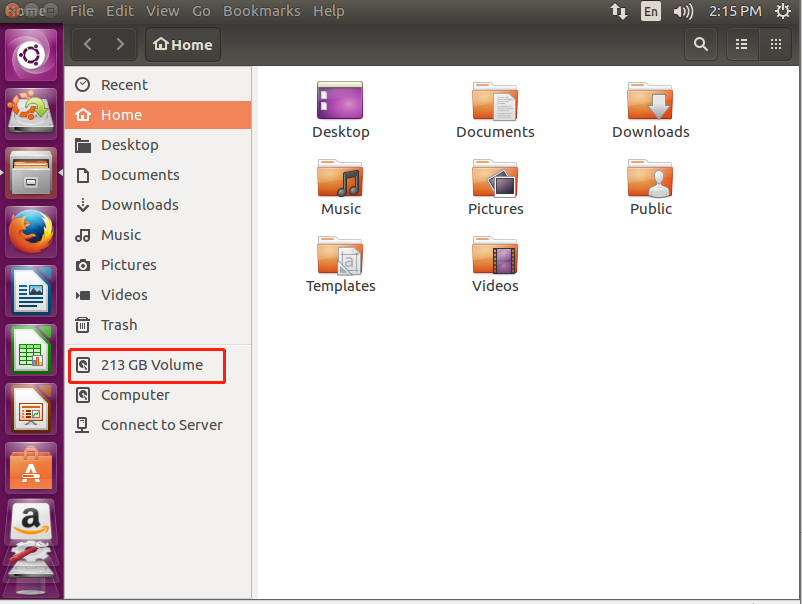The image size is (802, 604).
Task: Expand the Bookmarks menu
Action: click(x=261, y=11)
